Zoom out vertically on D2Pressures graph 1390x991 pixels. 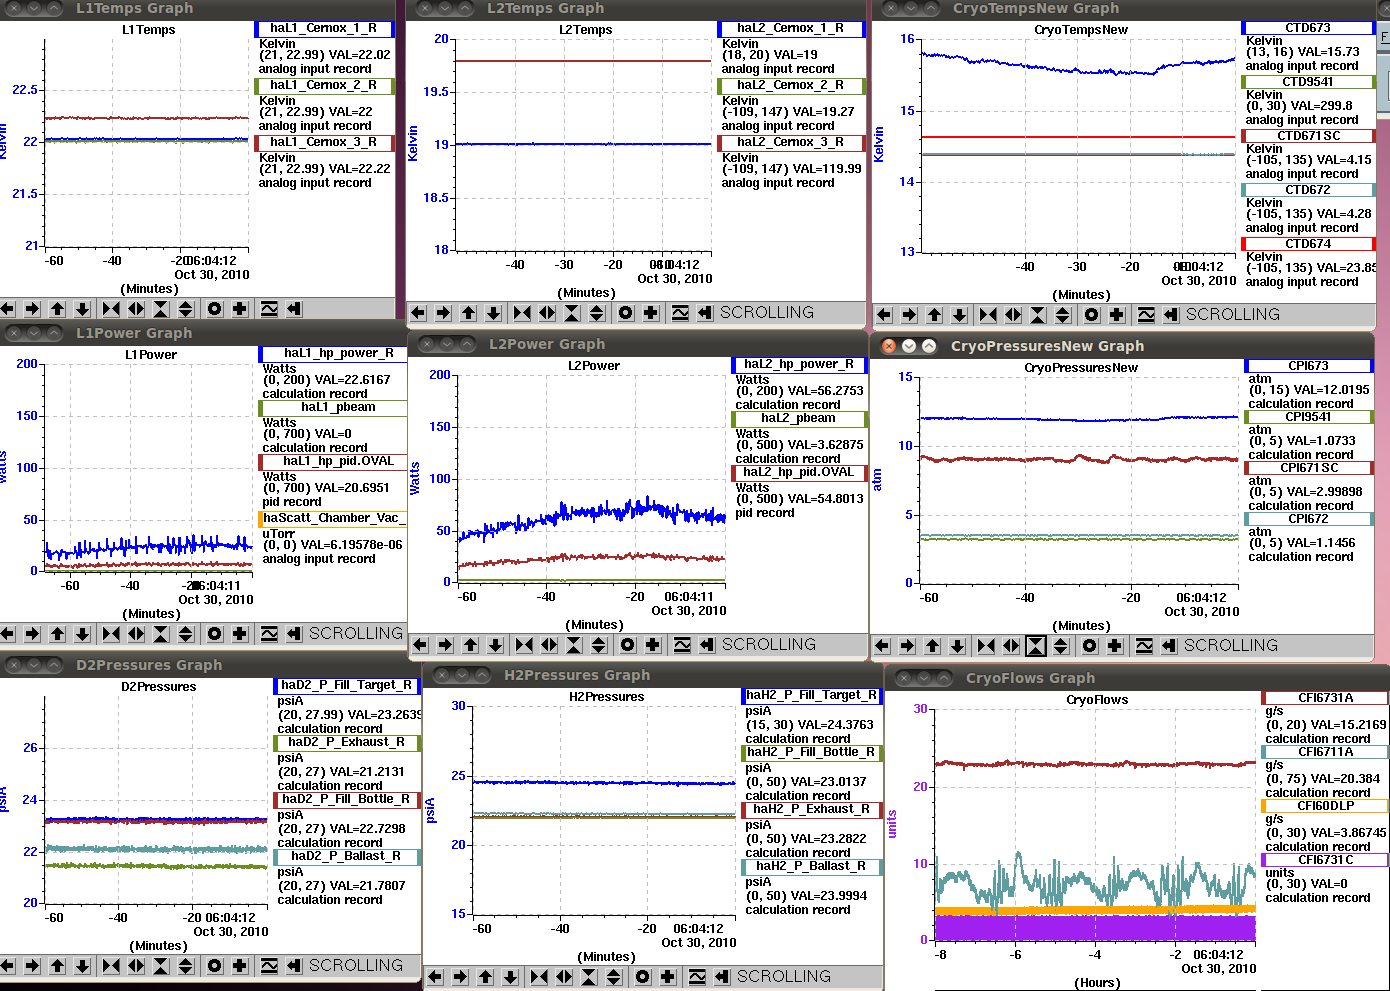(186, 966)
